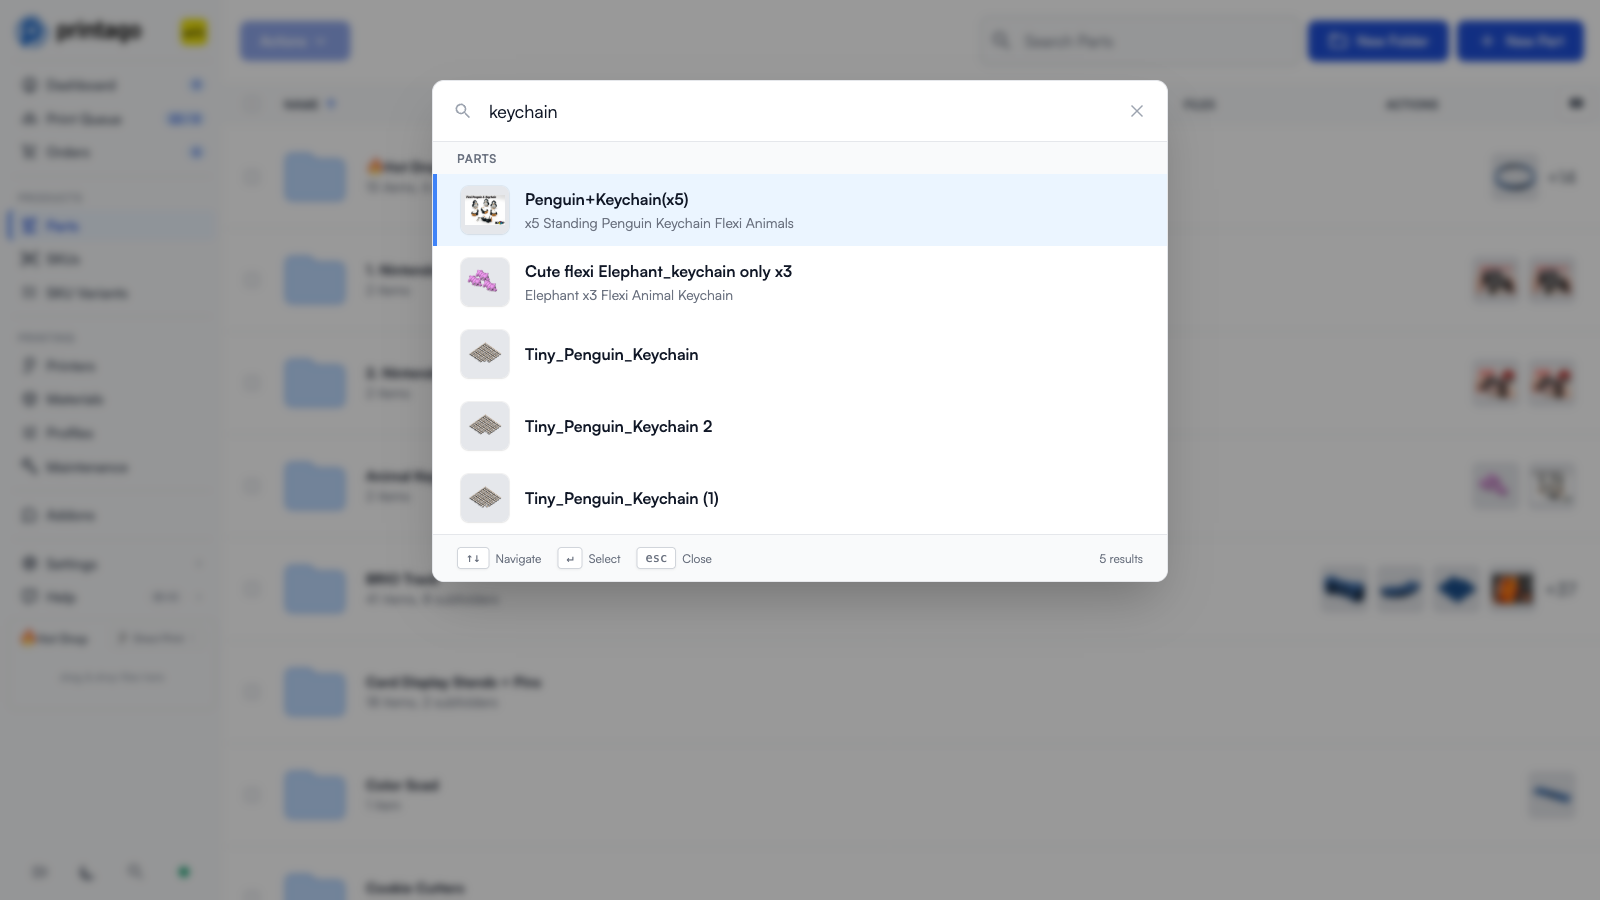Open the Penguin+Keychain(x5) thumbnail image
The height and width of the screenshot is (900, 1600).
tap(485, 211)
